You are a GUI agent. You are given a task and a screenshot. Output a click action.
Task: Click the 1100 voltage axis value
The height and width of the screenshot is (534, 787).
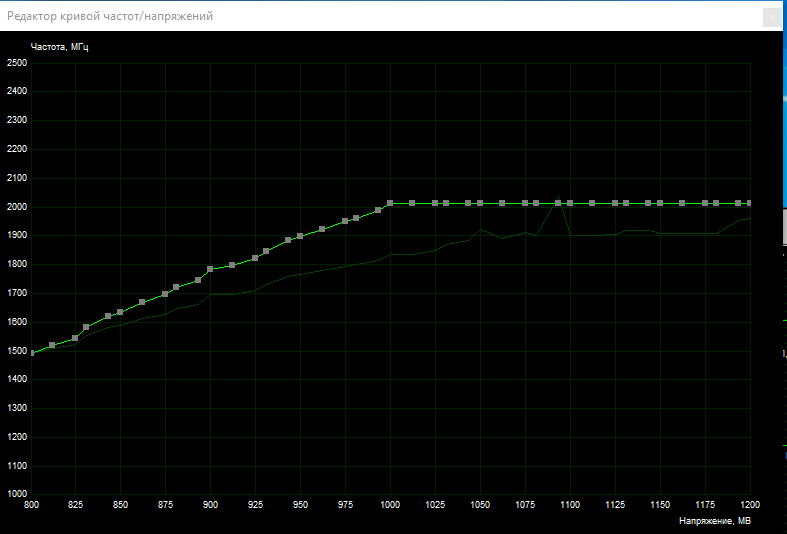pos(570,505)
